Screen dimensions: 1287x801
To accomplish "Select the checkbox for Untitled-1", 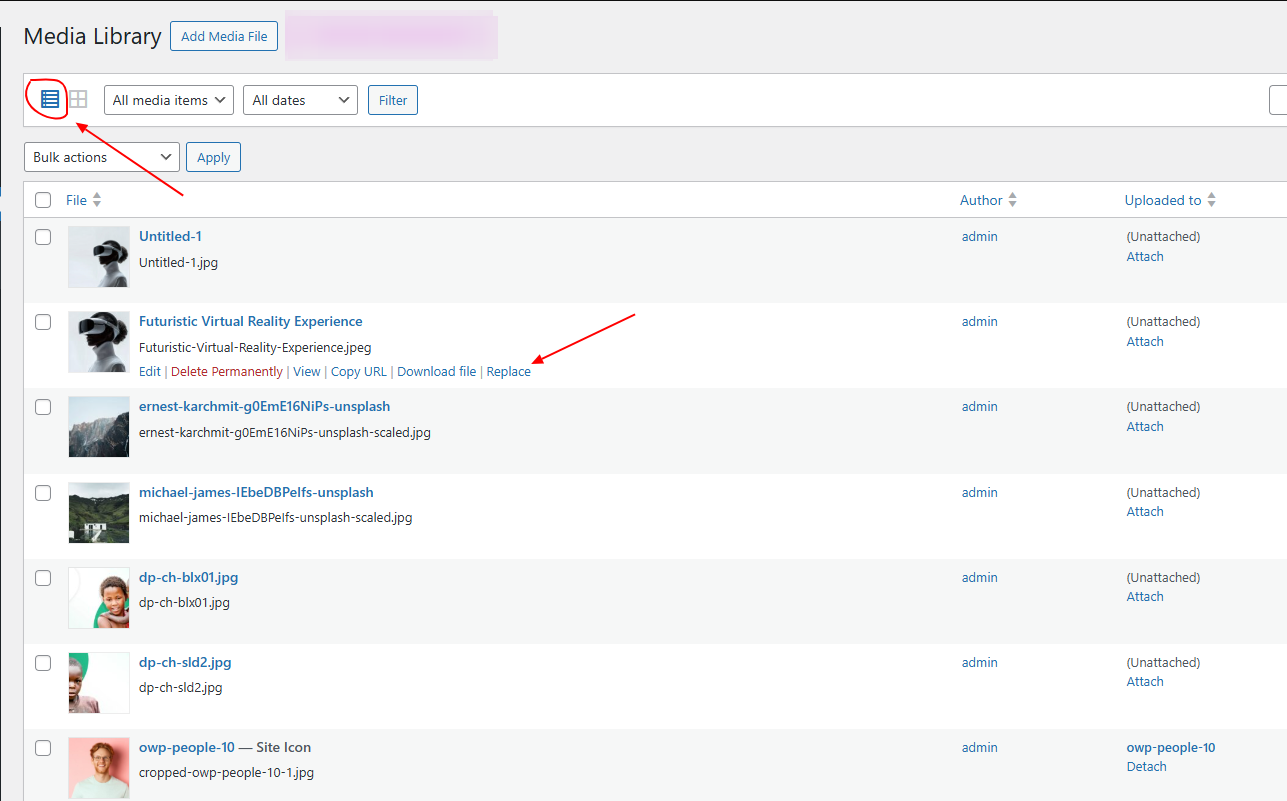I will click(43, 237).
